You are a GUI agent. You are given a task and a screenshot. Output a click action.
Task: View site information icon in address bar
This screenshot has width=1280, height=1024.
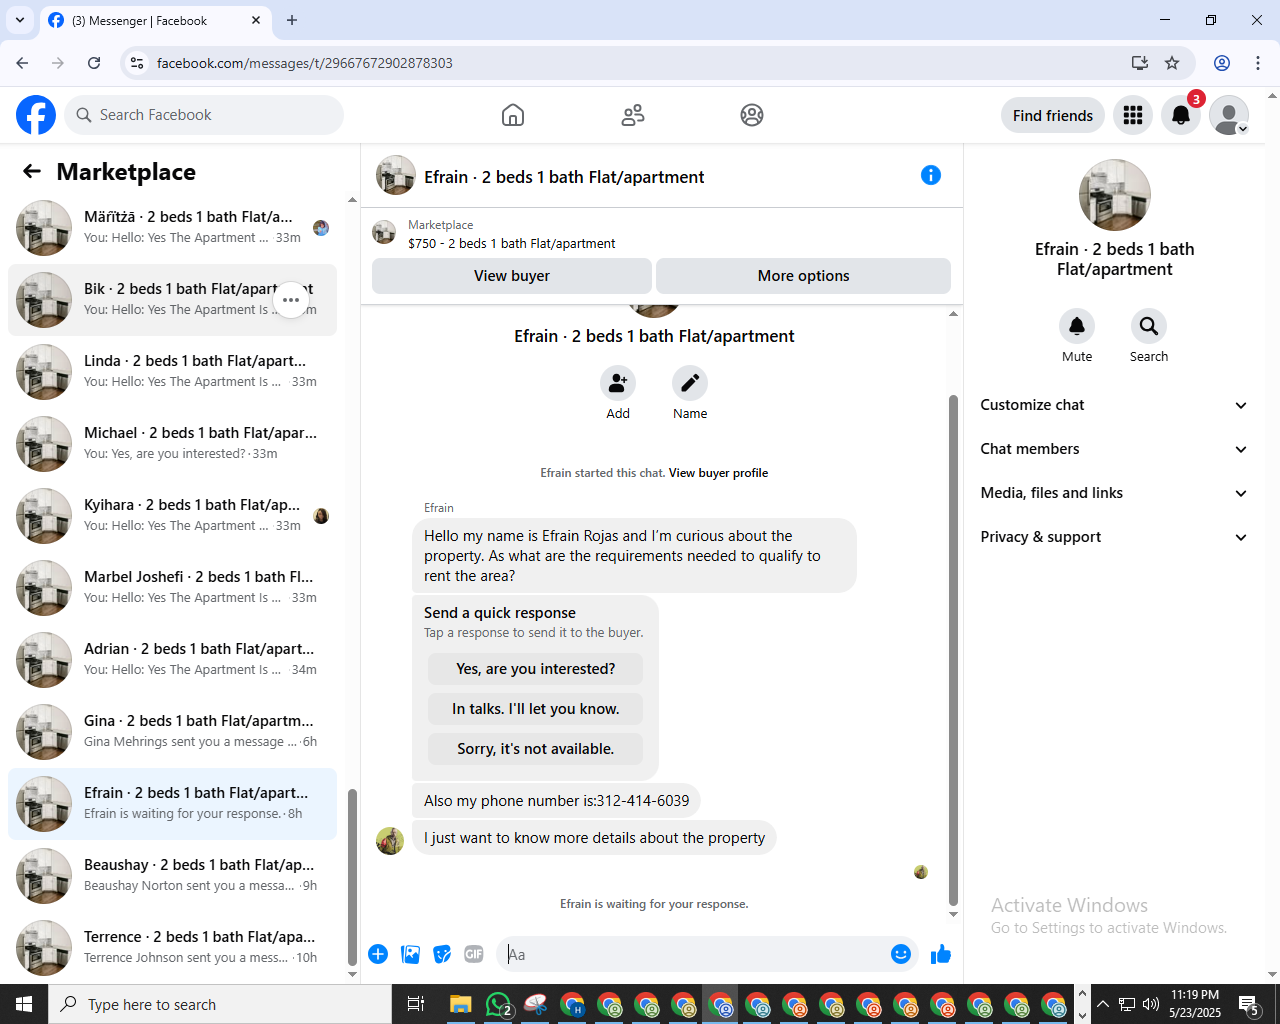click(137, 63)
